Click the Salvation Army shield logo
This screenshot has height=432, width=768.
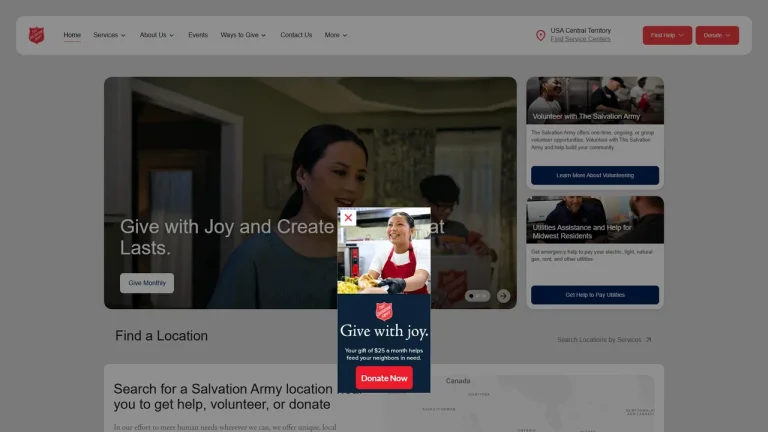click(37, 35)
